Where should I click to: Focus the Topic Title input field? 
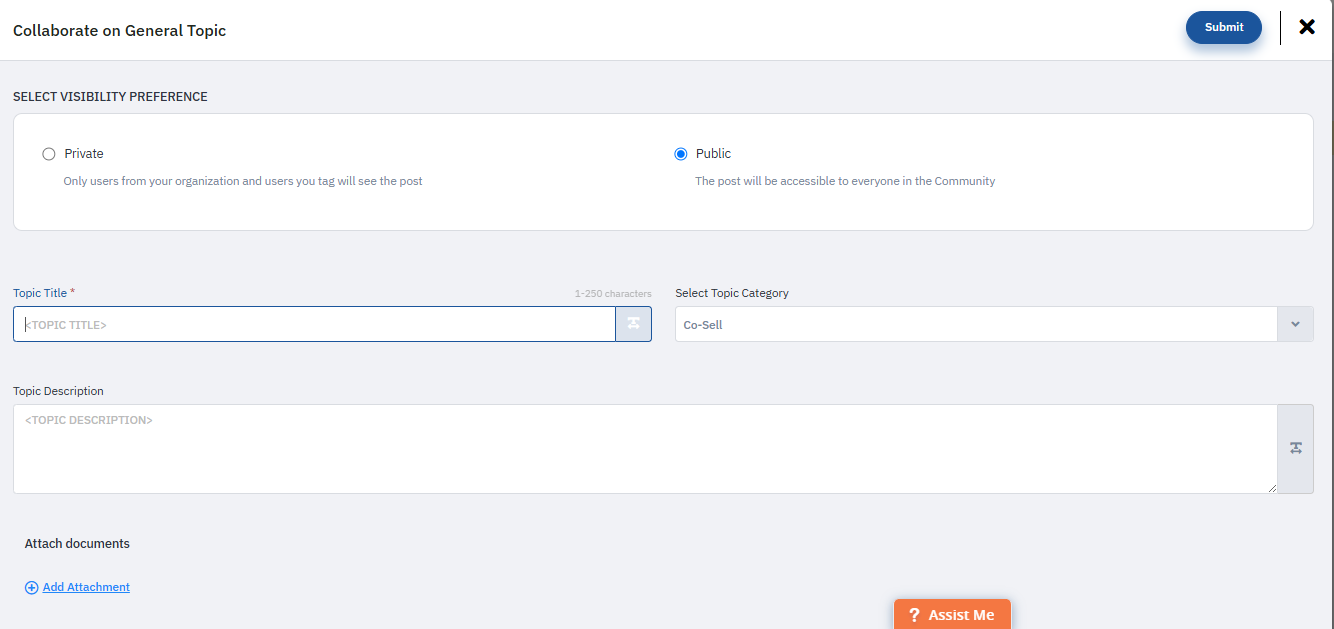coord(314,324)
